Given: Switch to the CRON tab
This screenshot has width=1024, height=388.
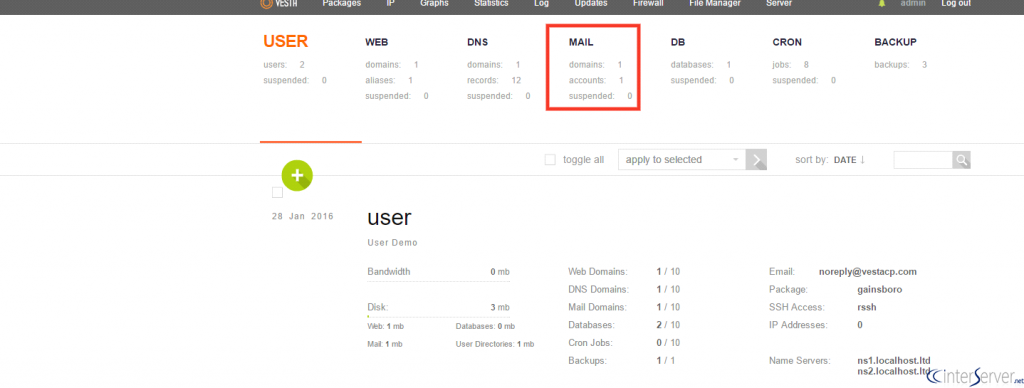Looking at the screenshot, I should (x=787, y=42).
